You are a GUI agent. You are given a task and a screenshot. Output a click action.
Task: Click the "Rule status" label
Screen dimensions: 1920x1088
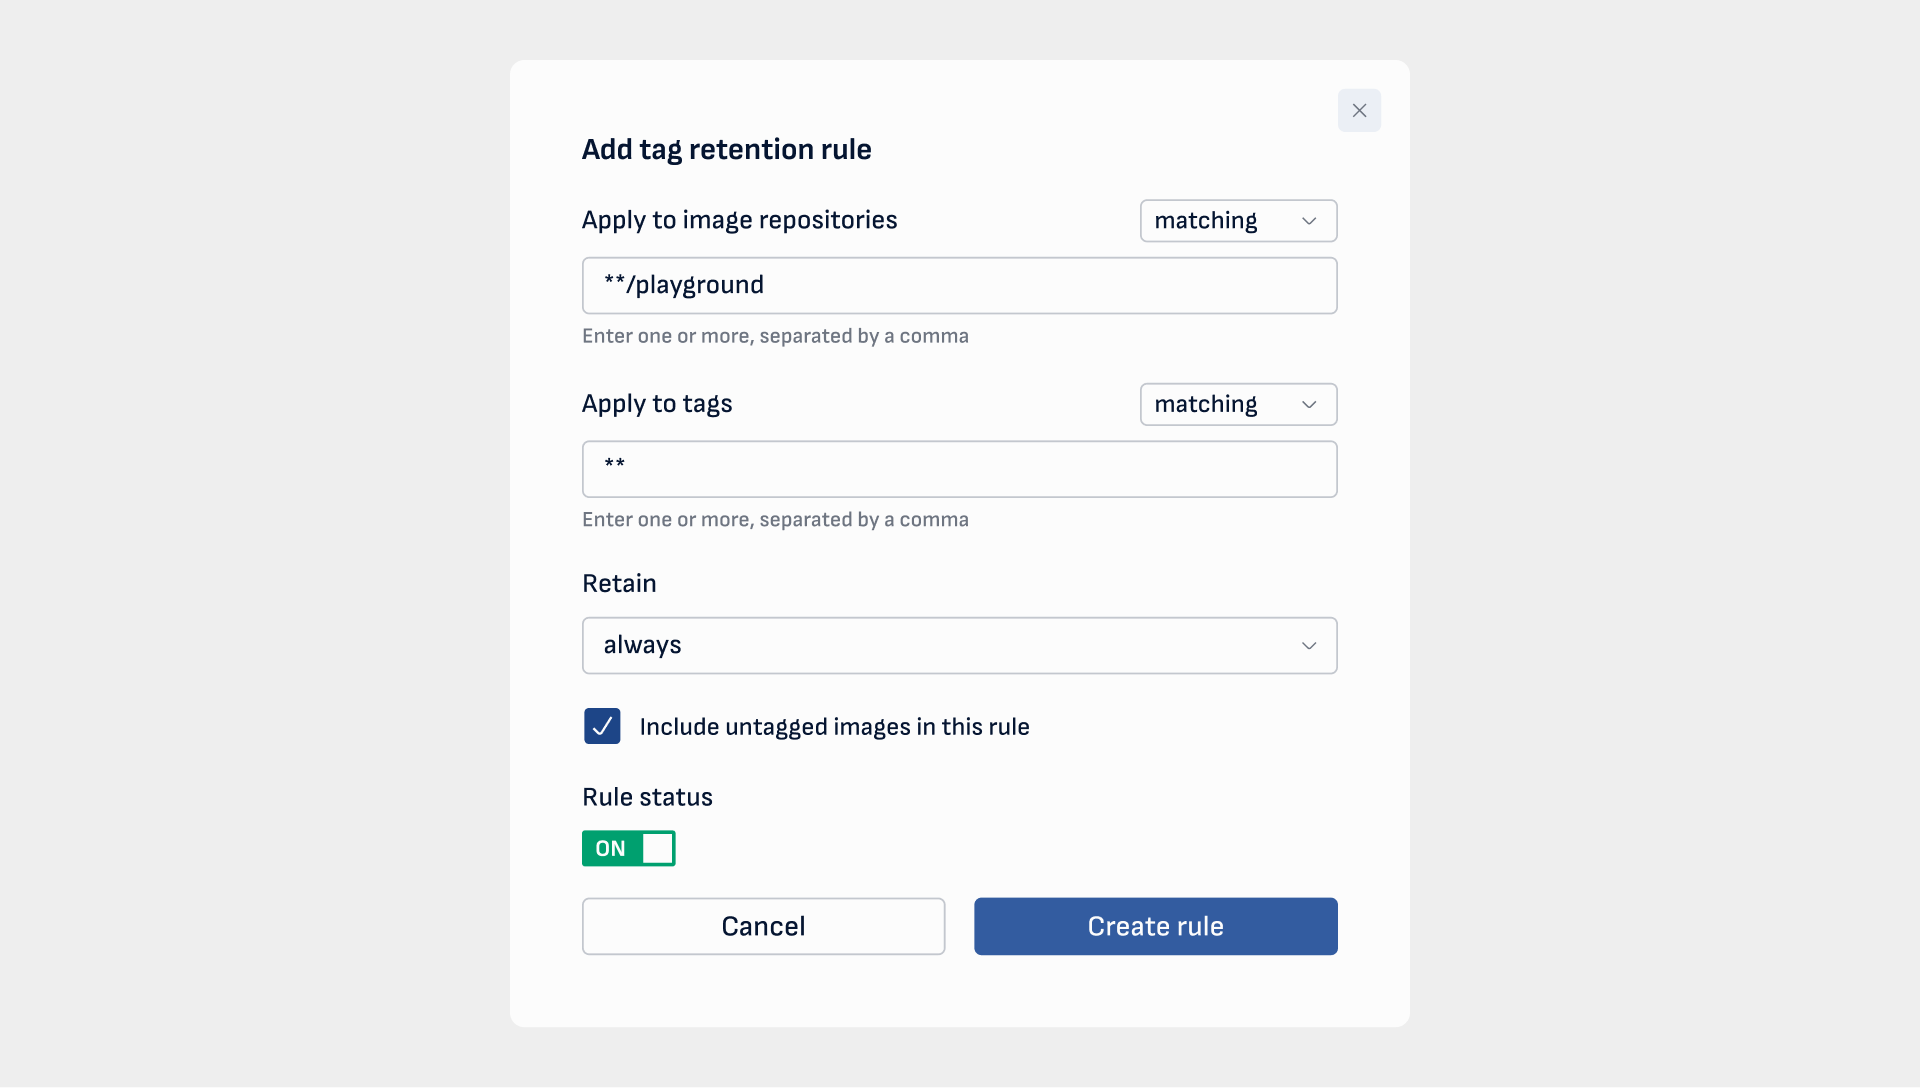pyautogui.click(x=647, y=797)
